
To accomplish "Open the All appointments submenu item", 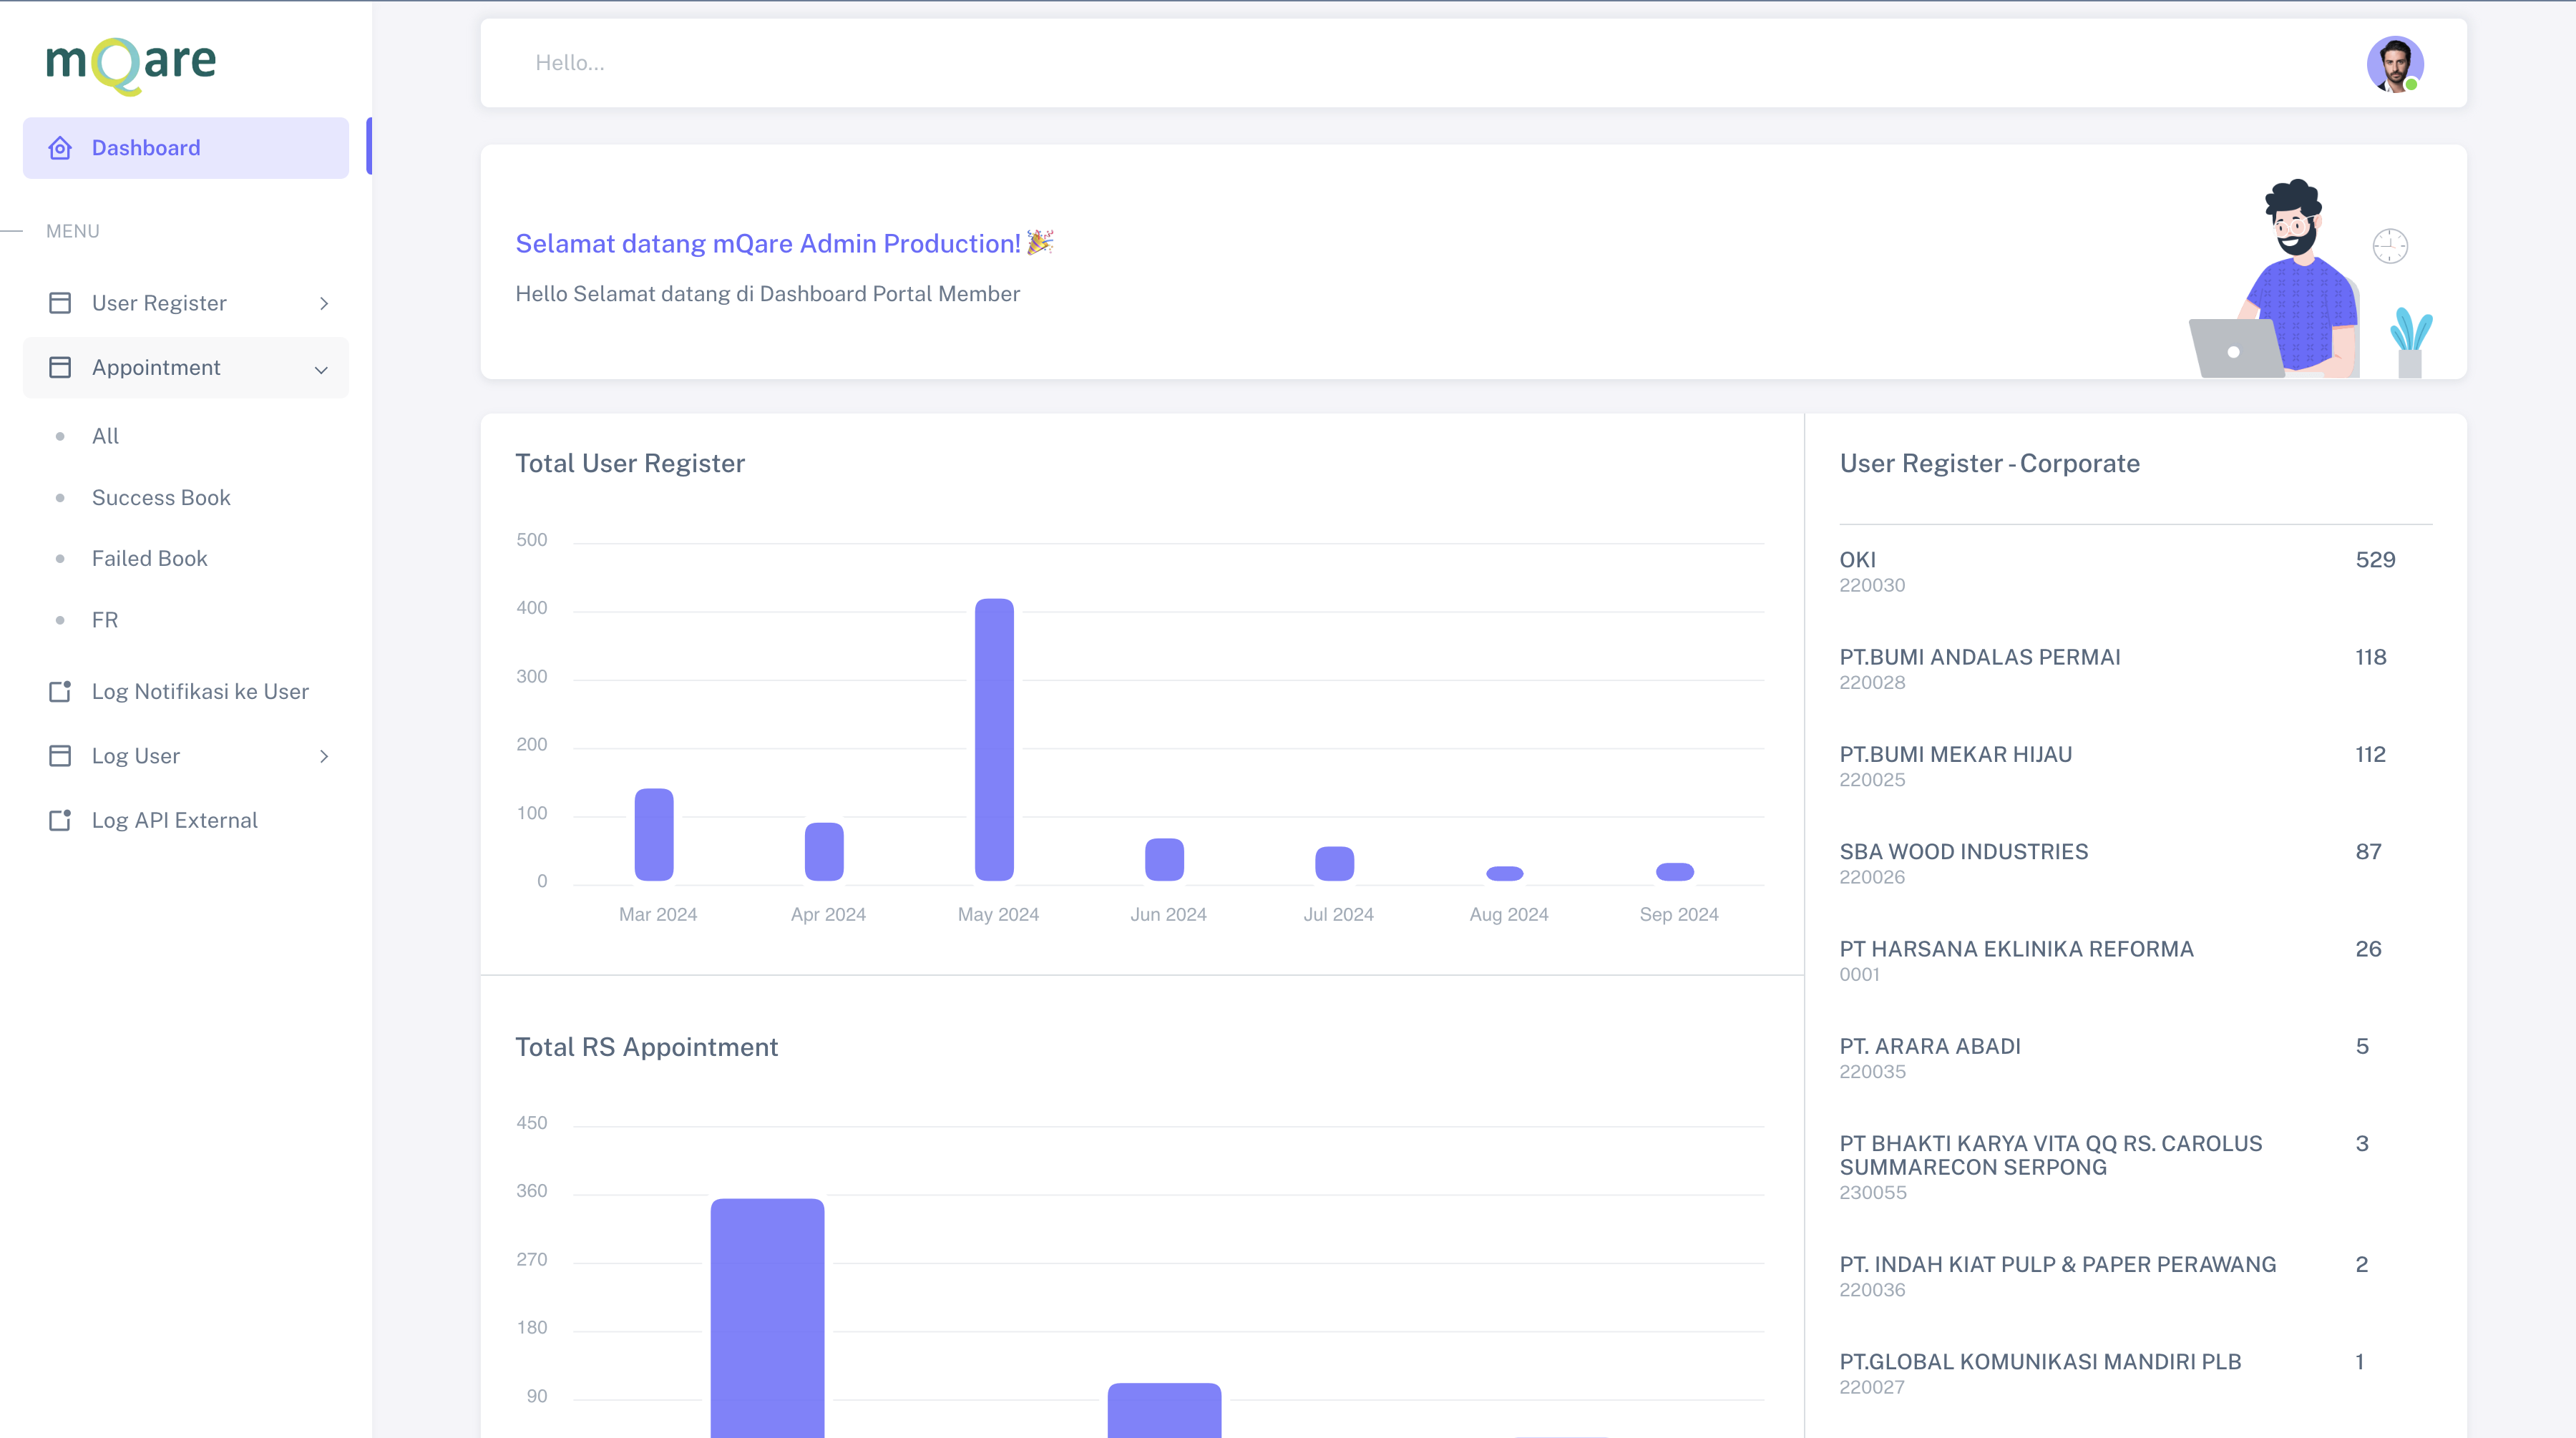I will pyautogui.click(x=105, y=436).
